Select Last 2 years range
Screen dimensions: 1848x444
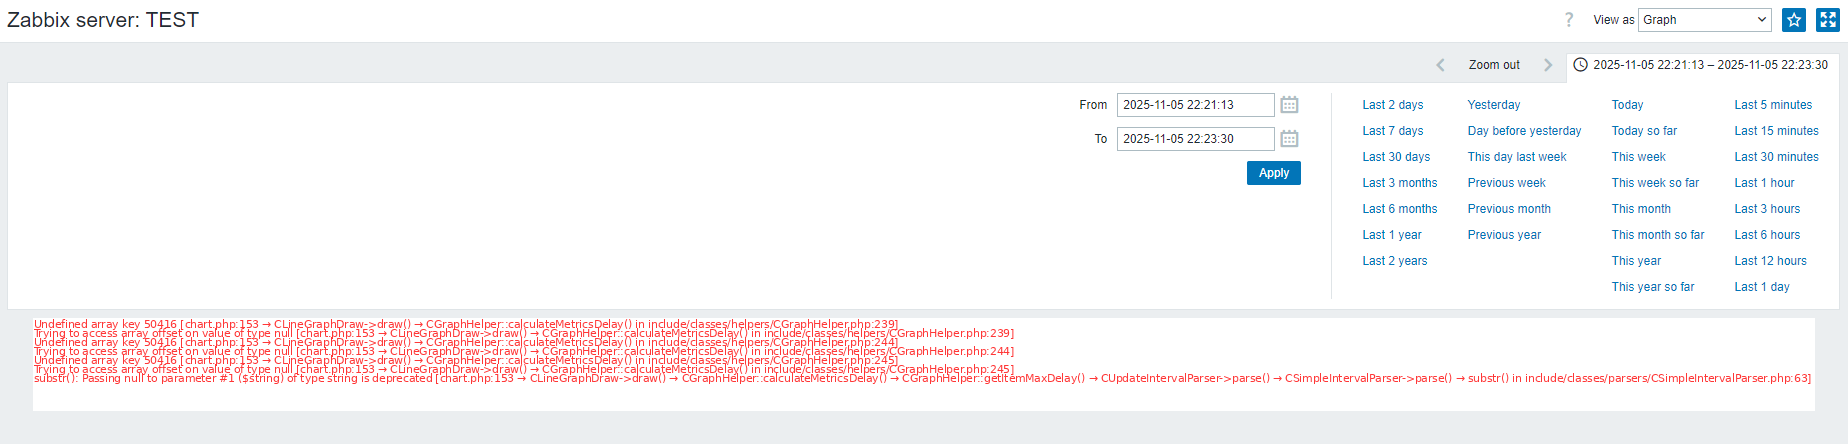coord(1394,261)
